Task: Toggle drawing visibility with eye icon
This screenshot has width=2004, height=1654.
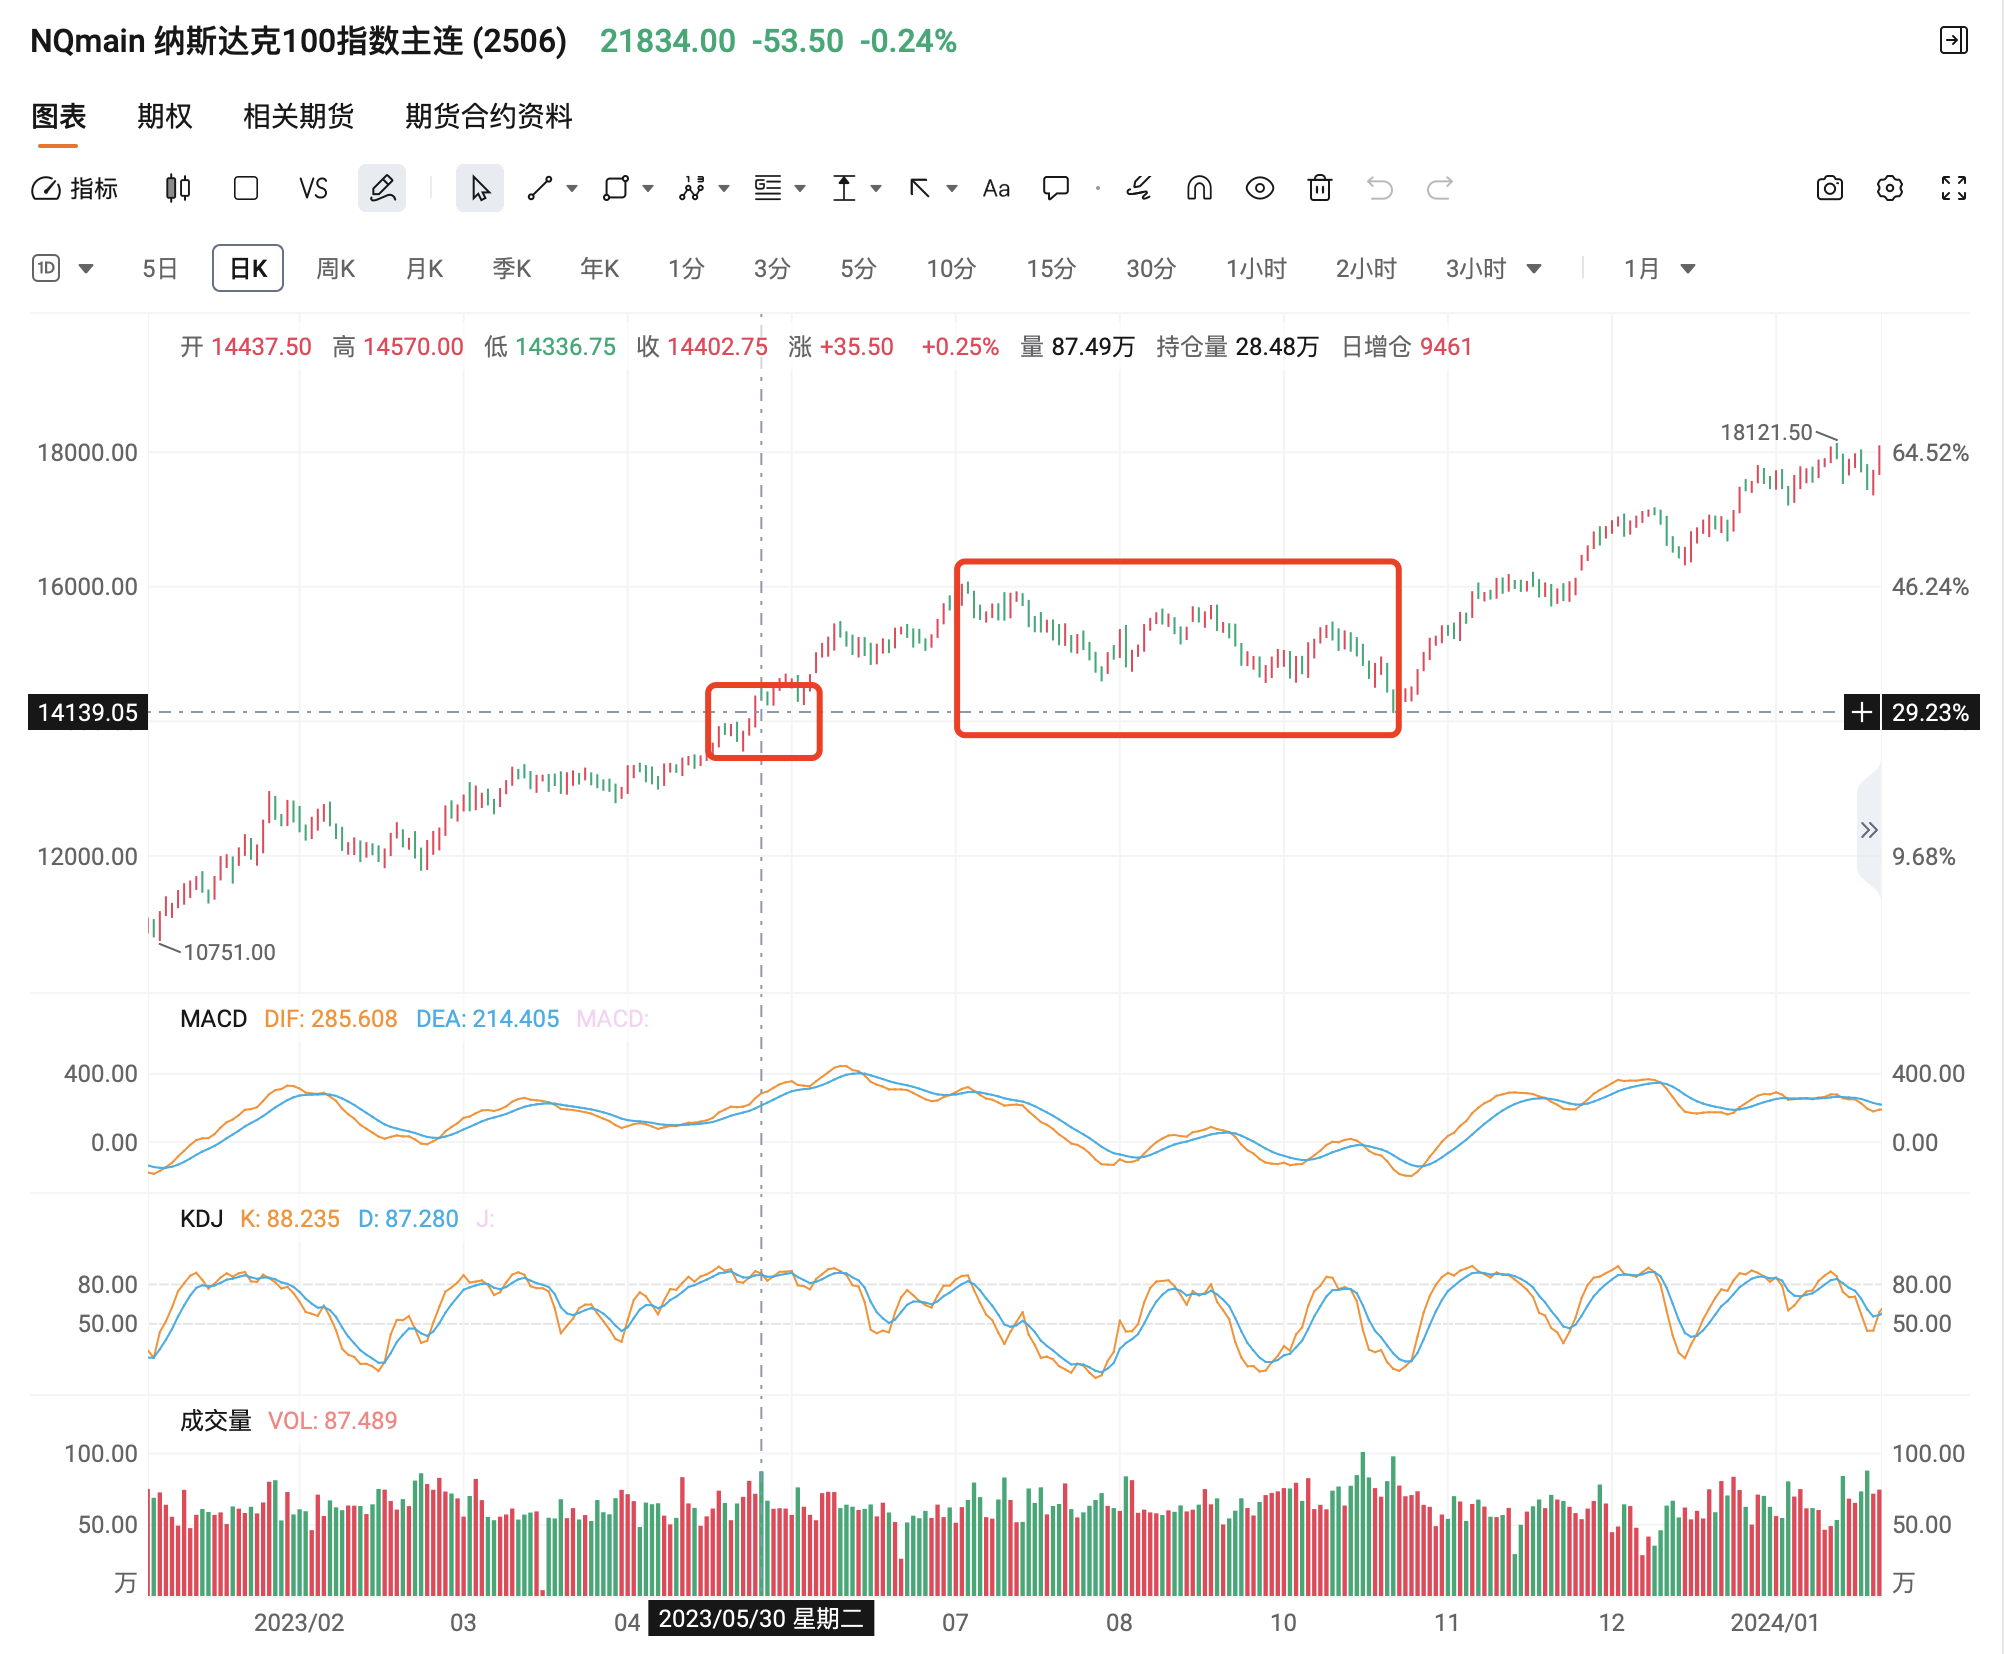Action: click(1260, 188)
